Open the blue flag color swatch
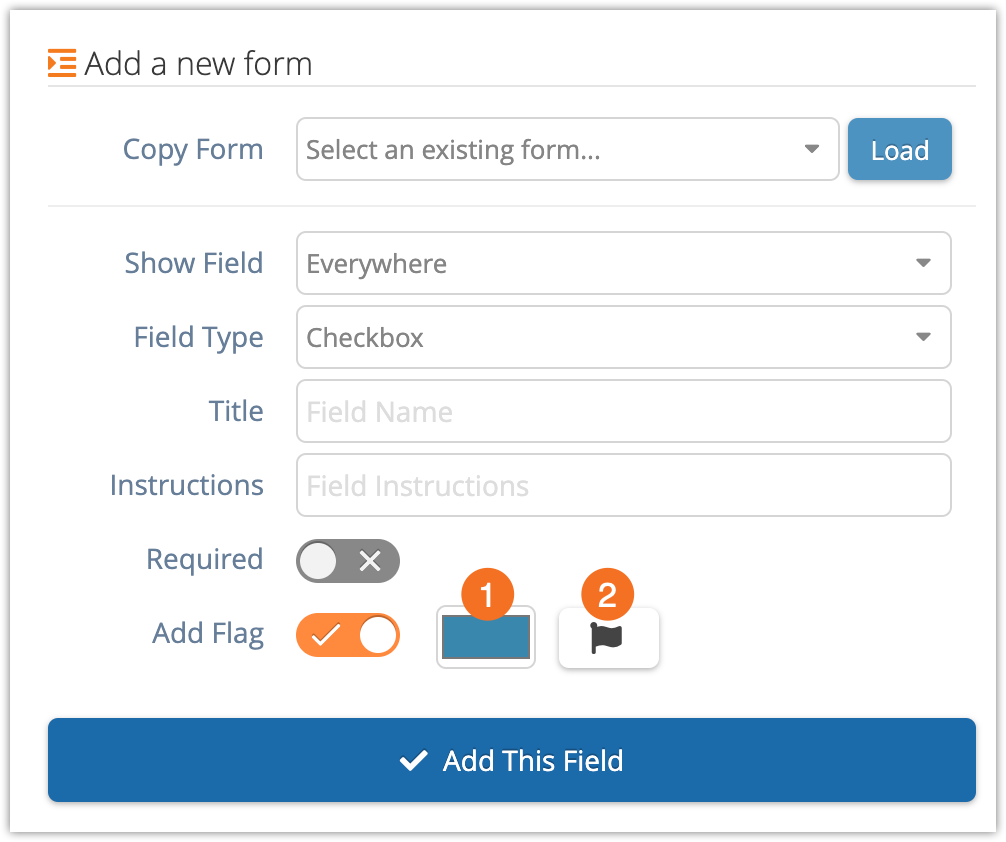 486,637
